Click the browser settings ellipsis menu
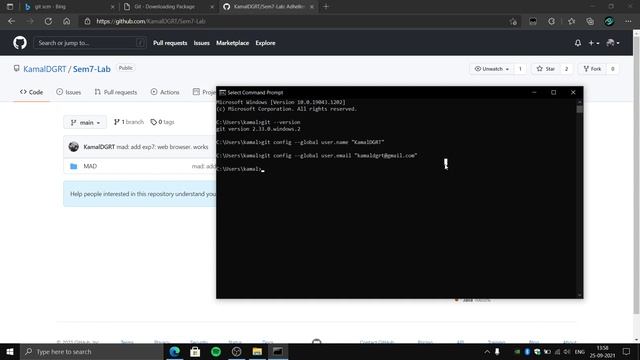 point(628,21)
